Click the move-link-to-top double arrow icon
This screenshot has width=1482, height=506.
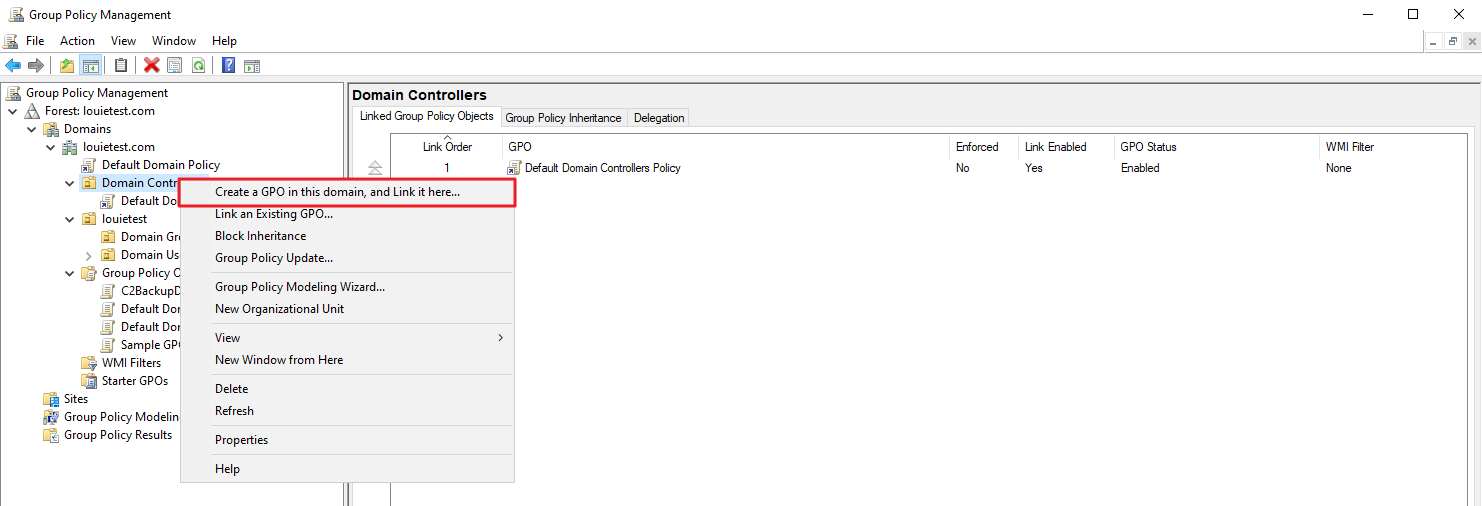pos(375,167)
